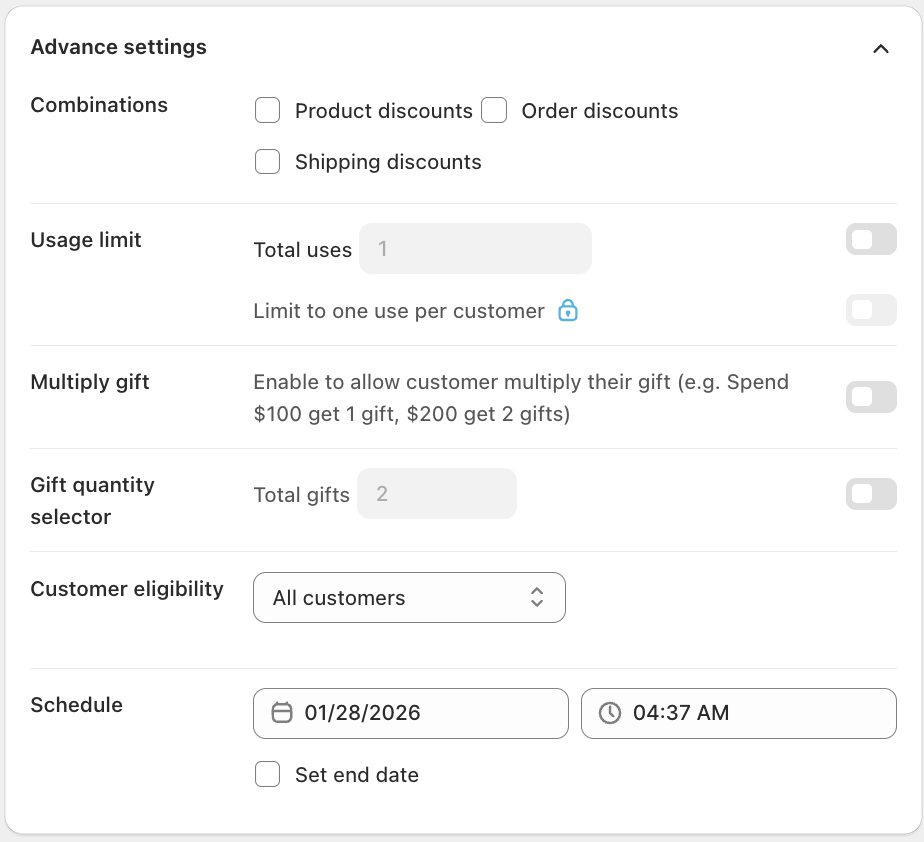Open the 01/28/2026 start date field
Screen dimensions: 924x842
pyautogui.click(x=411, y=713)
